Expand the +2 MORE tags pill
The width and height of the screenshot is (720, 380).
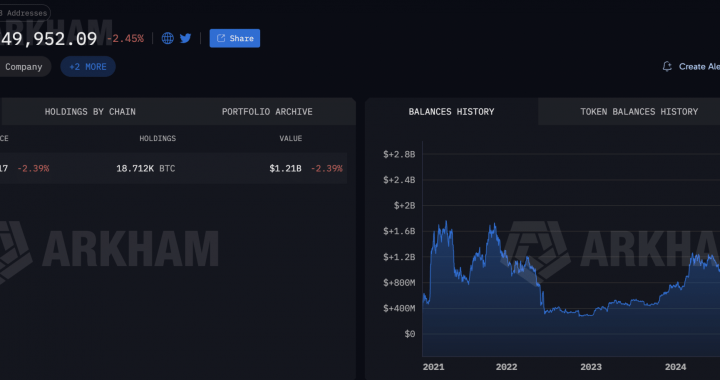[x=88, y=67]
